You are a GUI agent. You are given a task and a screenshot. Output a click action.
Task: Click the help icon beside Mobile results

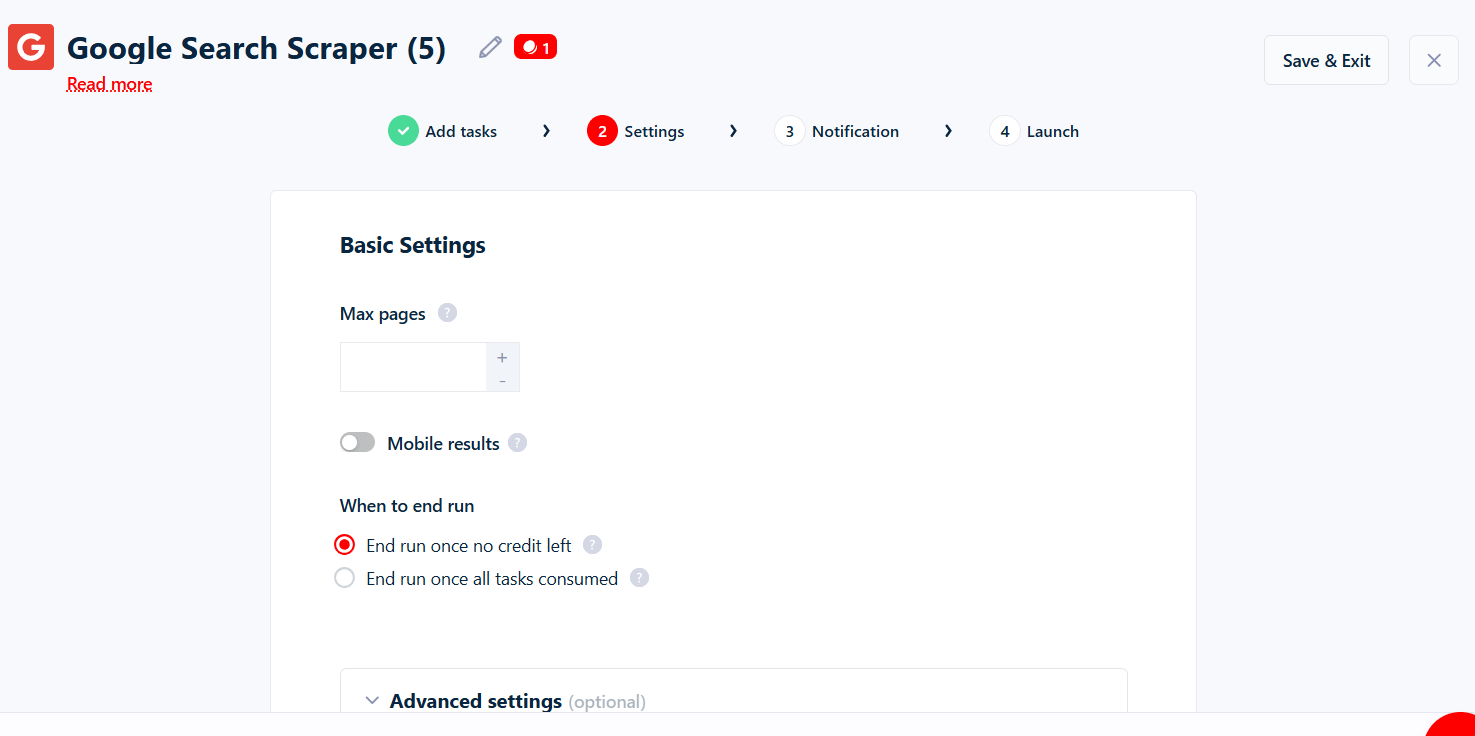pos(517,442)
